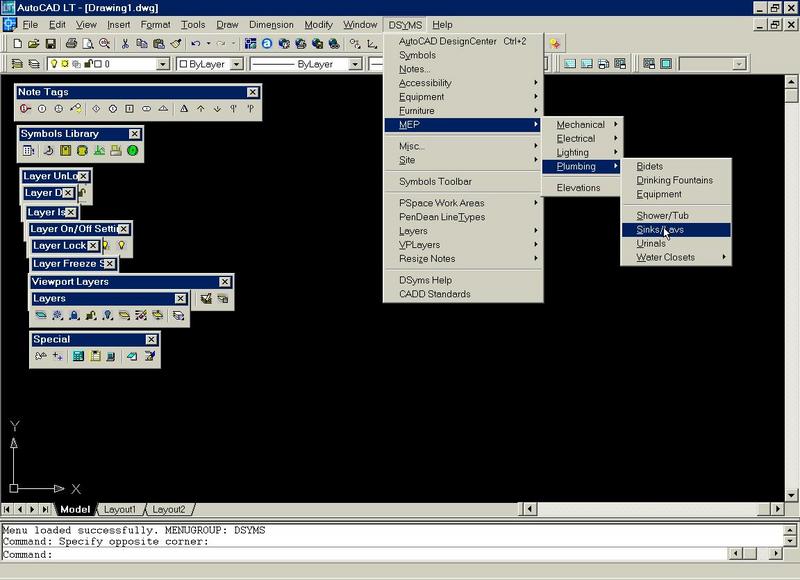
Task: Close the Note Tags toolbar
Action: [x=253, y=92]
